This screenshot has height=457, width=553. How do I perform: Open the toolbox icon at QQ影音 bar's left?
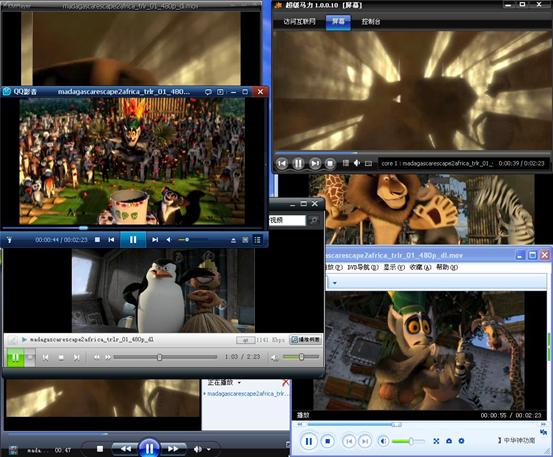pos(10,240)
